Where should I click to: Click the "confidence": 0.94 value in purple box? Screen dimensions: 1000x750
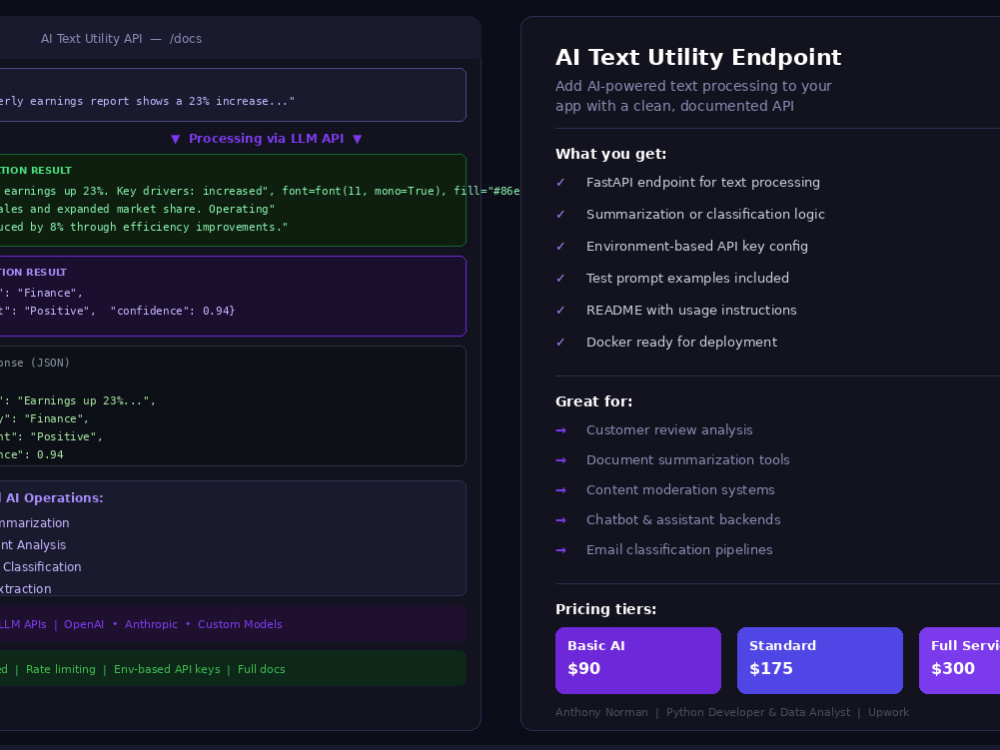click(x=172, y=311)
